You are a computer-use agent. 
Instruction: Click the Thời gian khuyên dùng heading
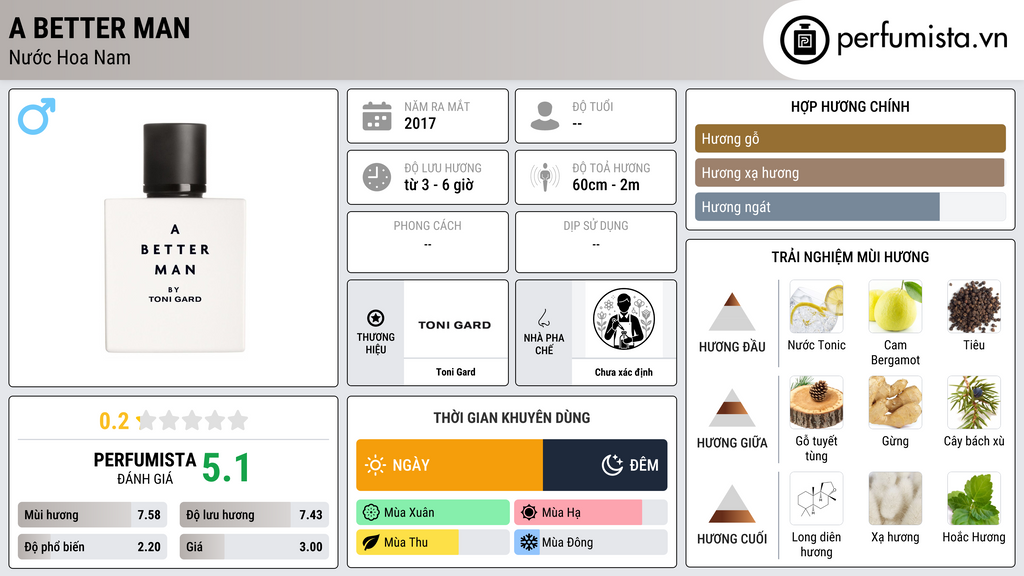click(x=512, y=417)
